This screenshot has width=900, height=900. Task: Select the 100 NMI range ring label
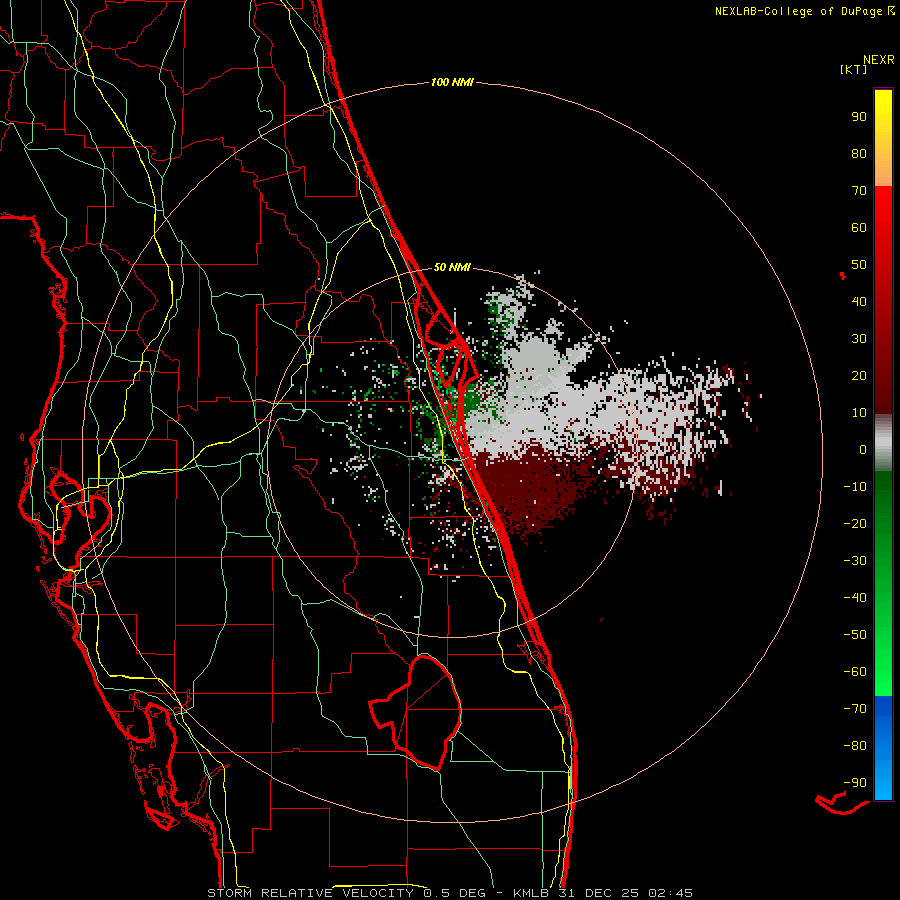pos(452,82)
